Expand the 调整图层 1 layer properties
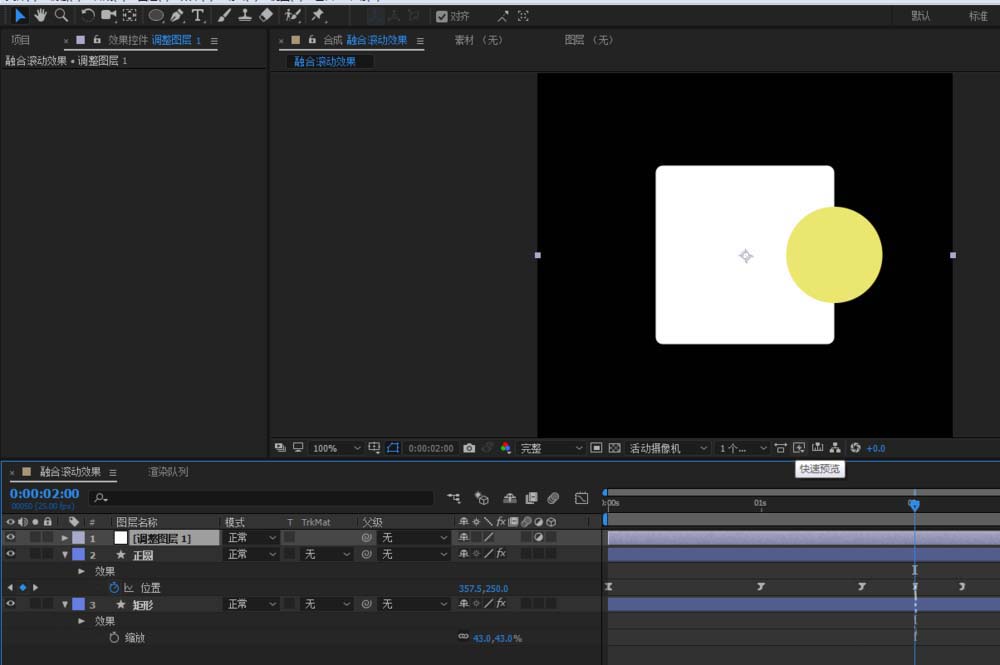Image resolution: width=1000 pixels, height=665 pixels. 65,538
